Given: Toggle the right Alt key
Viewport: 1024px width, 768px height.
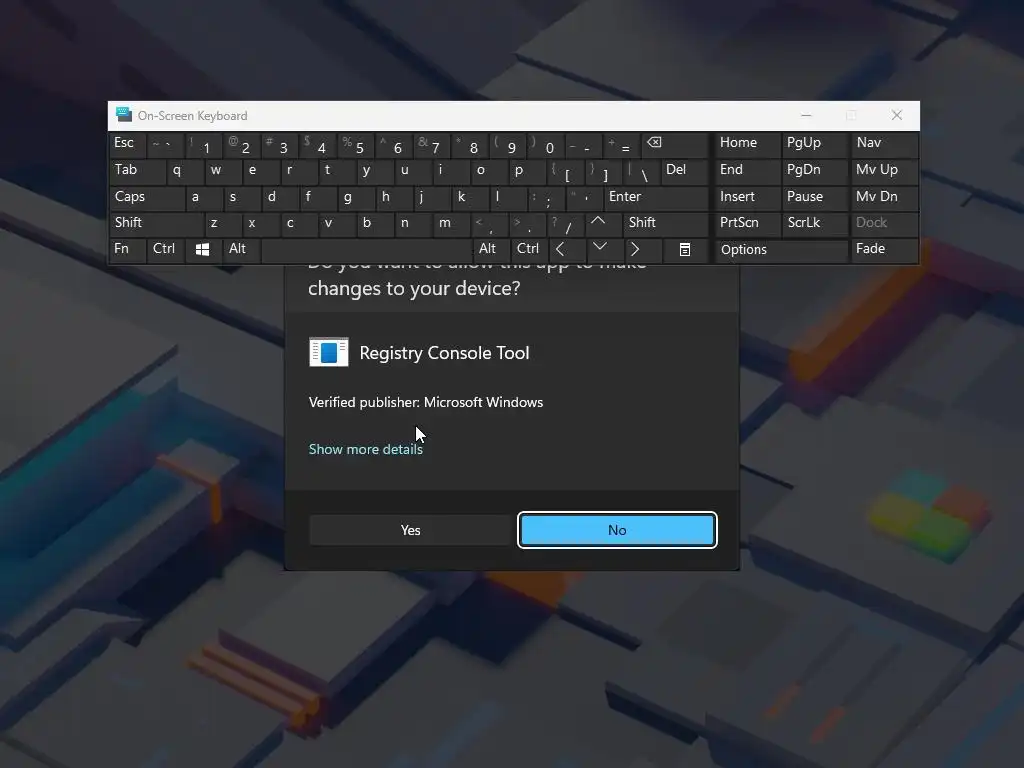Looking at the screenshot, I should coord(490,249).
